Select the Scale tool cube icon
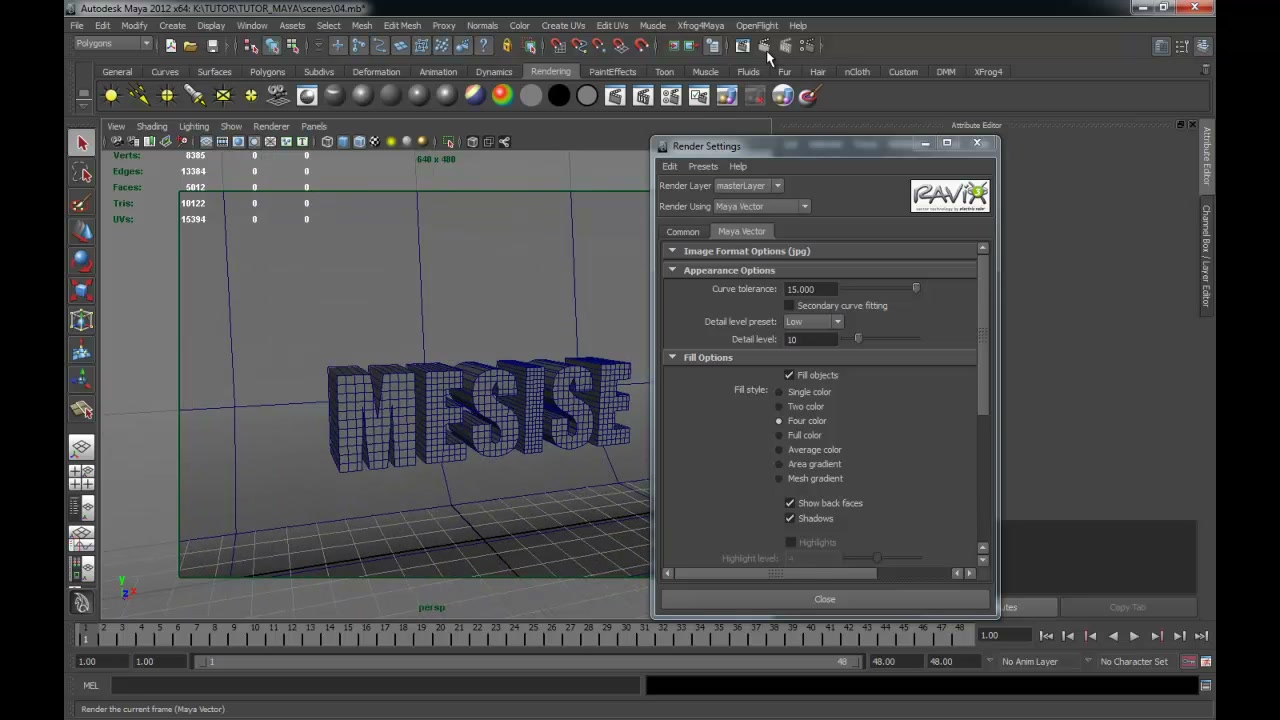Screen dimensions: 1280x720 click(x=82, y=291)
